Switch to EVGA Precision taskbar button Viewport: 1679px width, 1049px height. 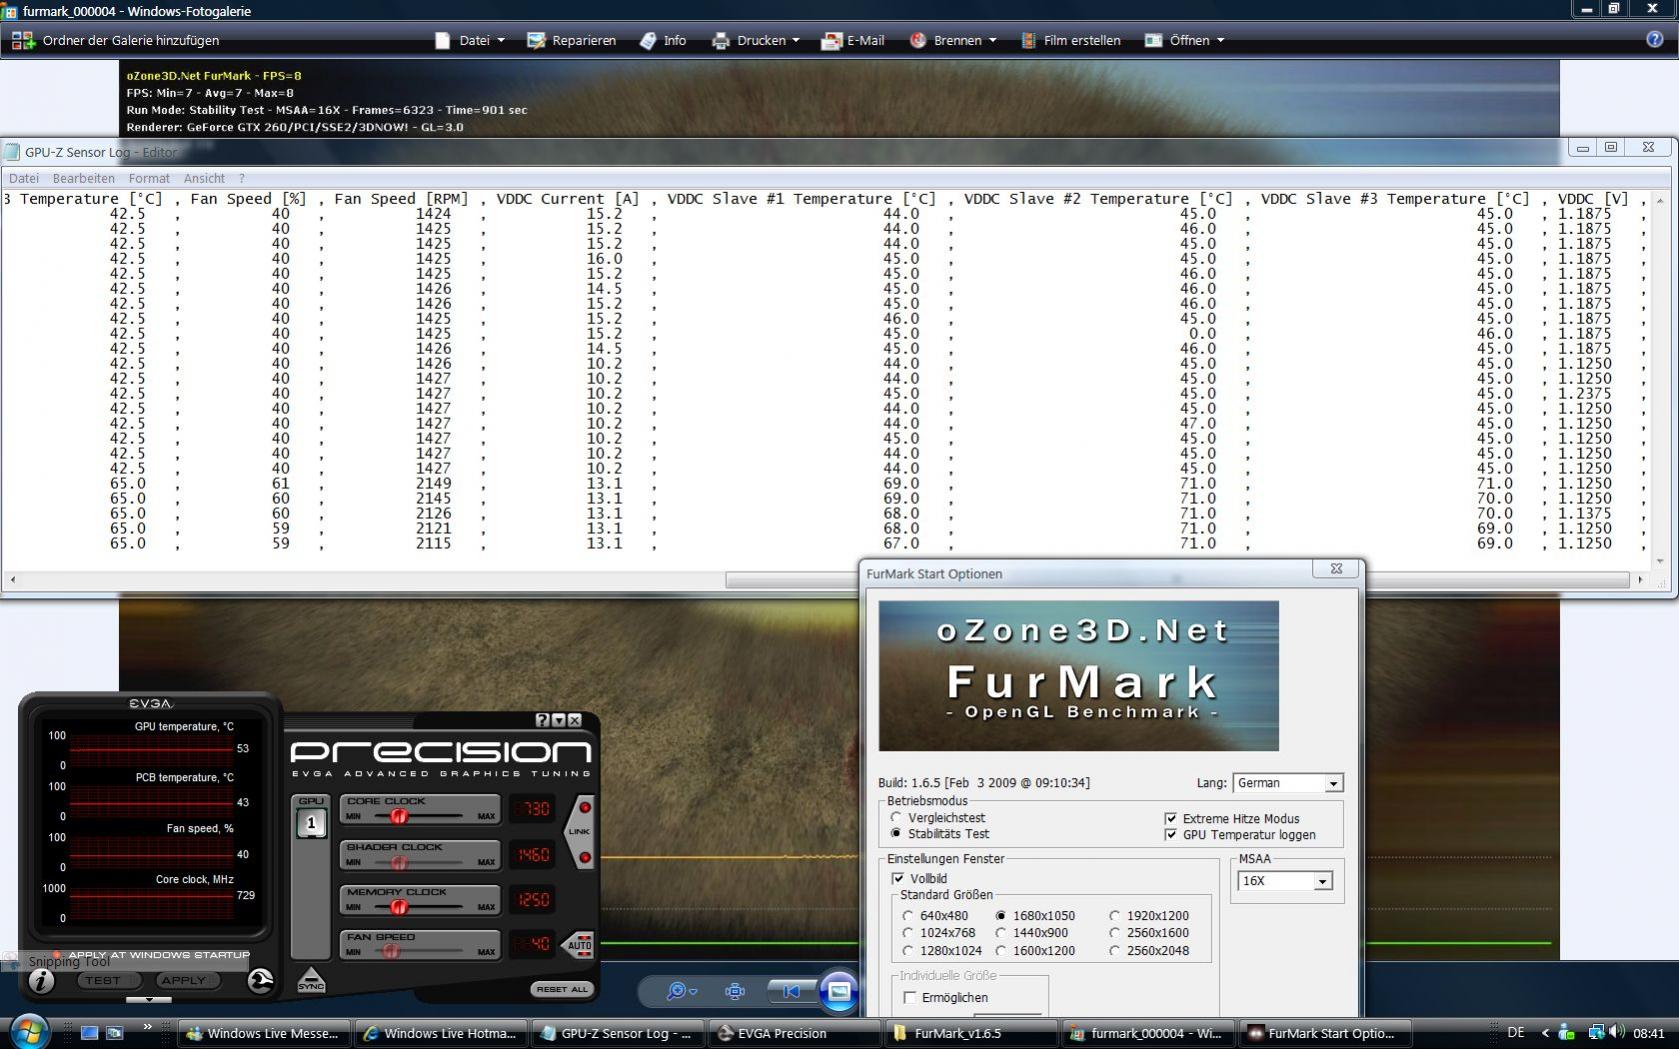[x=794, y=1033]
